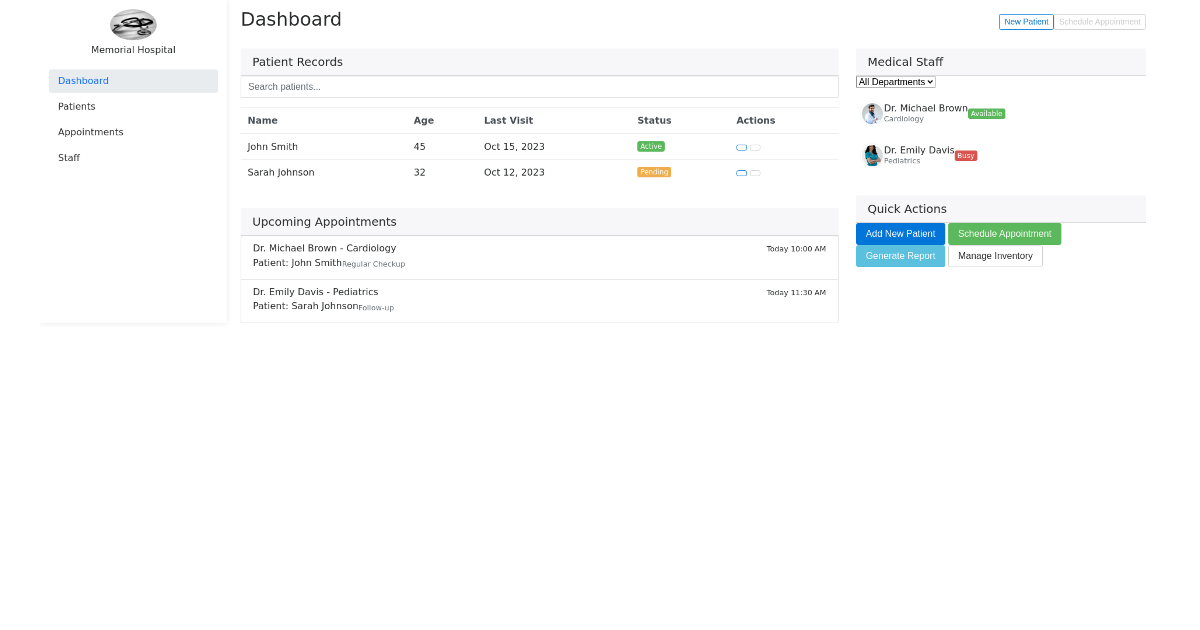The height and width of the screenshot is (630, 1200).
Task: Select Patients in the sidebar
Action: tap(77, 106)
